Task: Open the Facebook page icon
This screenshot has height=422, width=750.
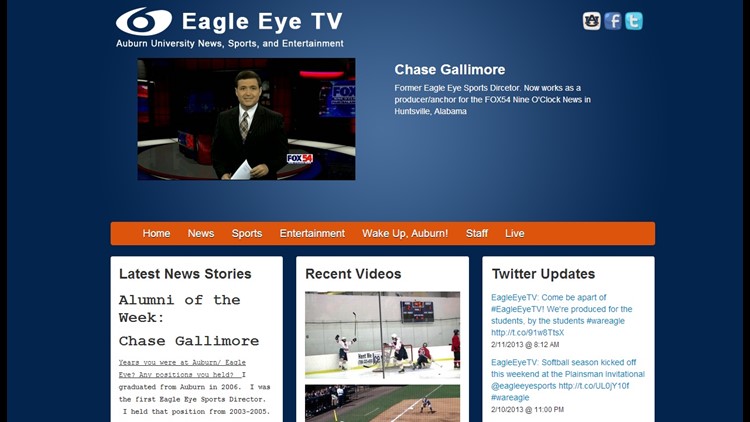Action: [x=613, y=21]
